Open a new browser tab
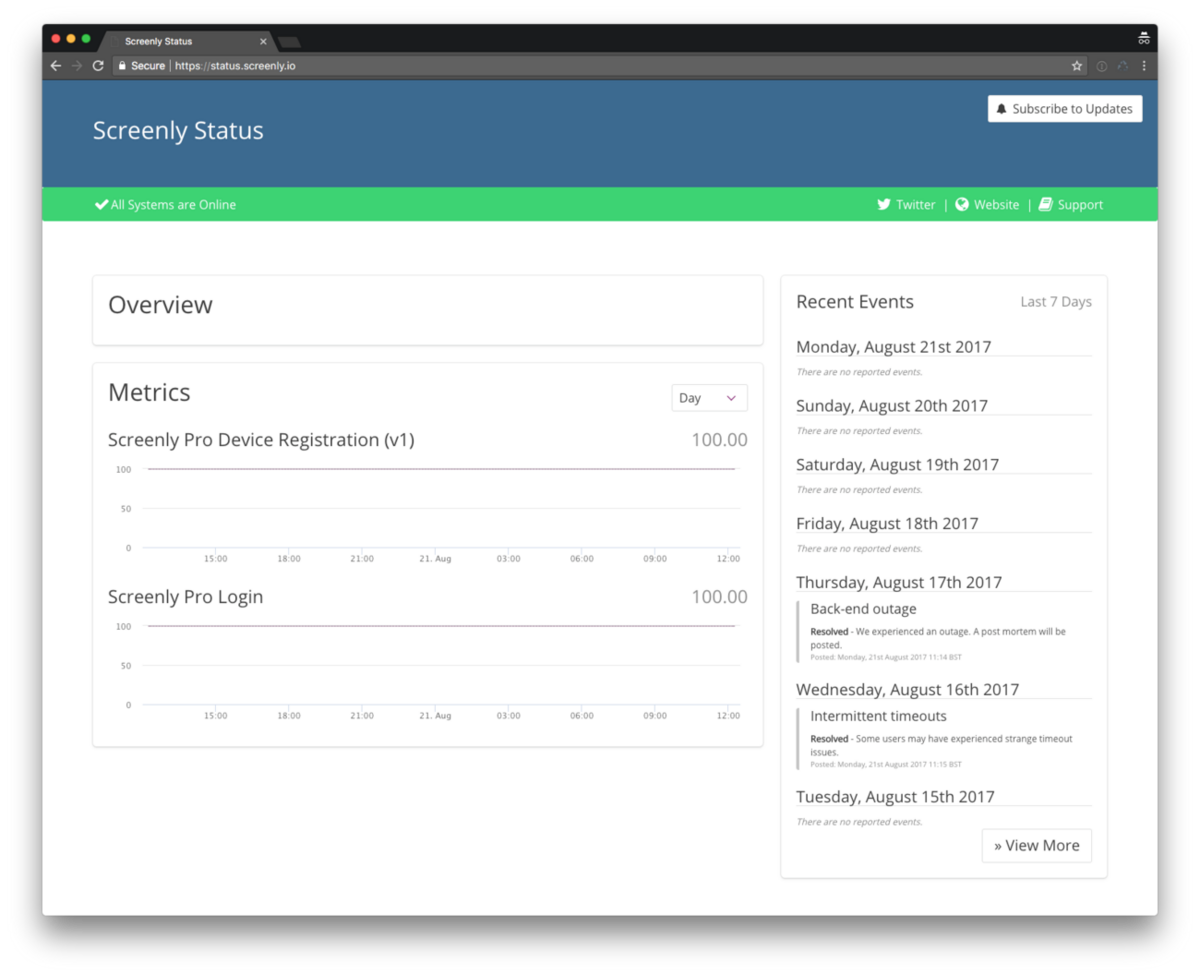The image size is (1200, 976). click(x=289, y=42)
